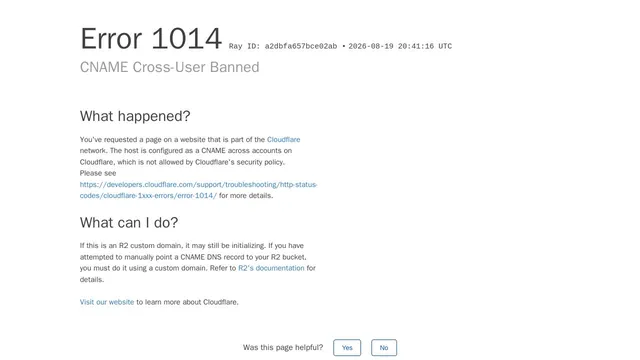Screen dimensions: 640x360
Task: Follow the Visit our website link
Action: (107, 302)
